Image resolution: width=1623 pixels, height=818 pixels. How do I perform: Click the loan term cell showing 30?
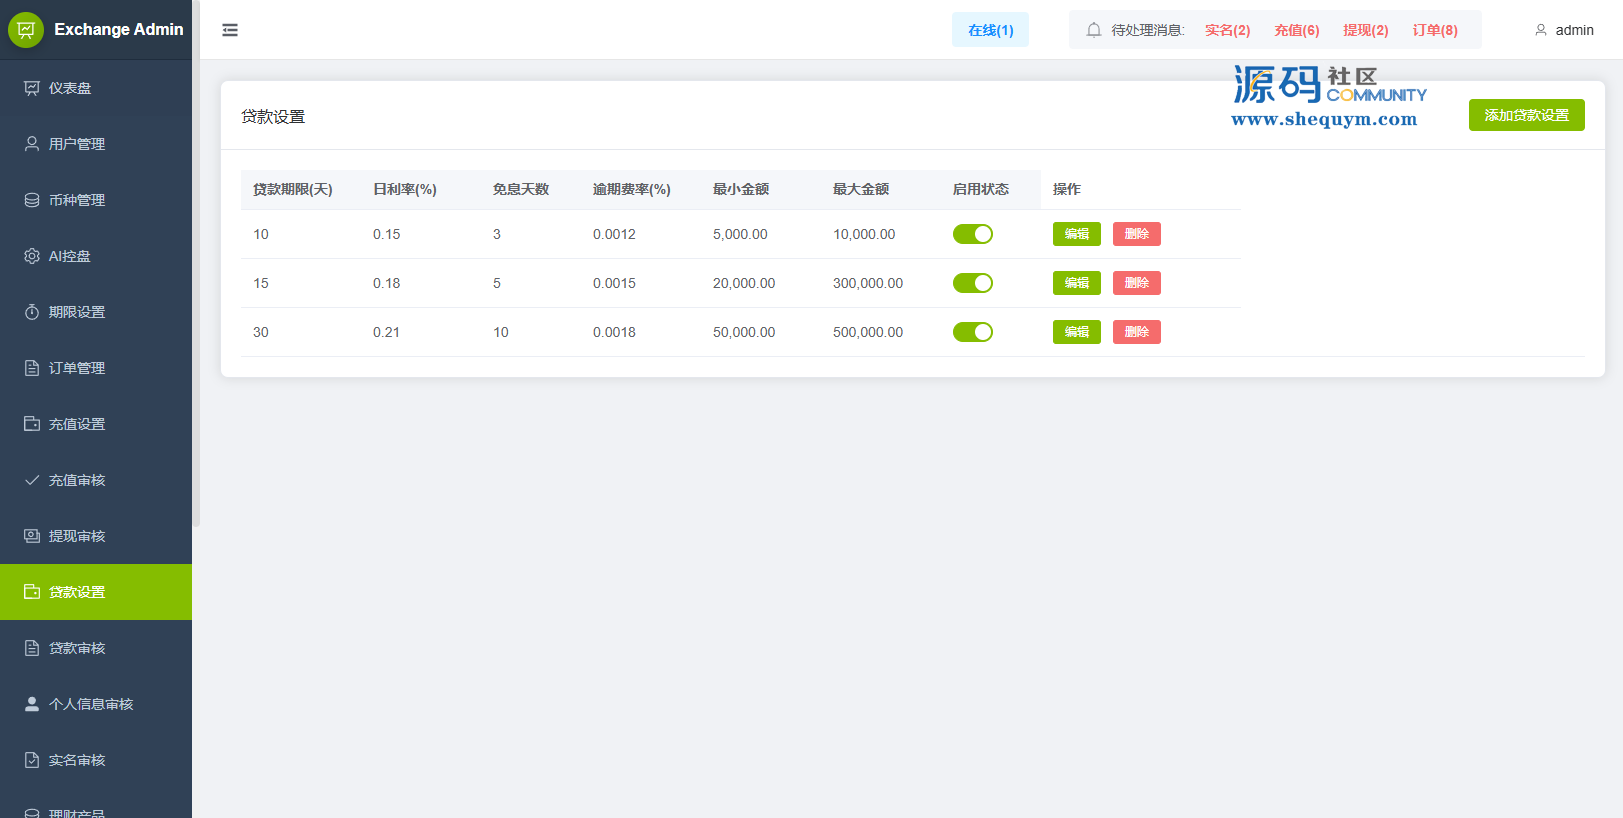point(261,332)
